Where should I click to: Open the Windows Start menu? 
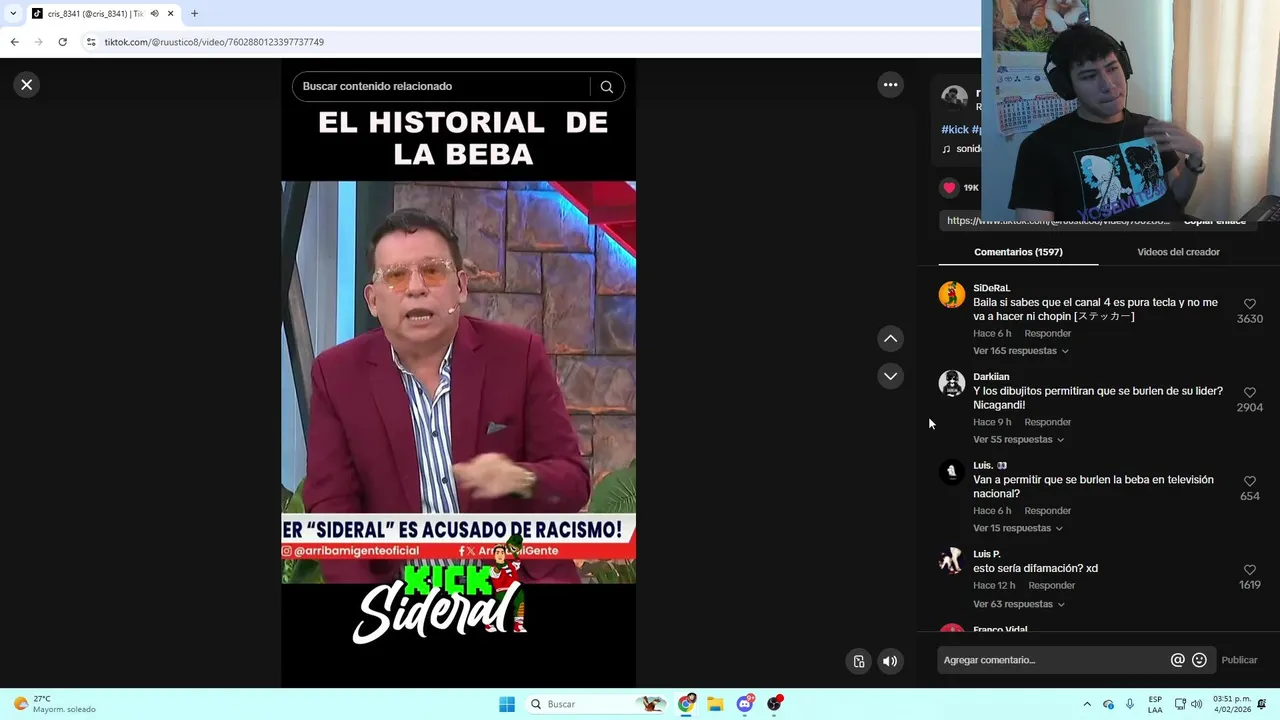507,704
